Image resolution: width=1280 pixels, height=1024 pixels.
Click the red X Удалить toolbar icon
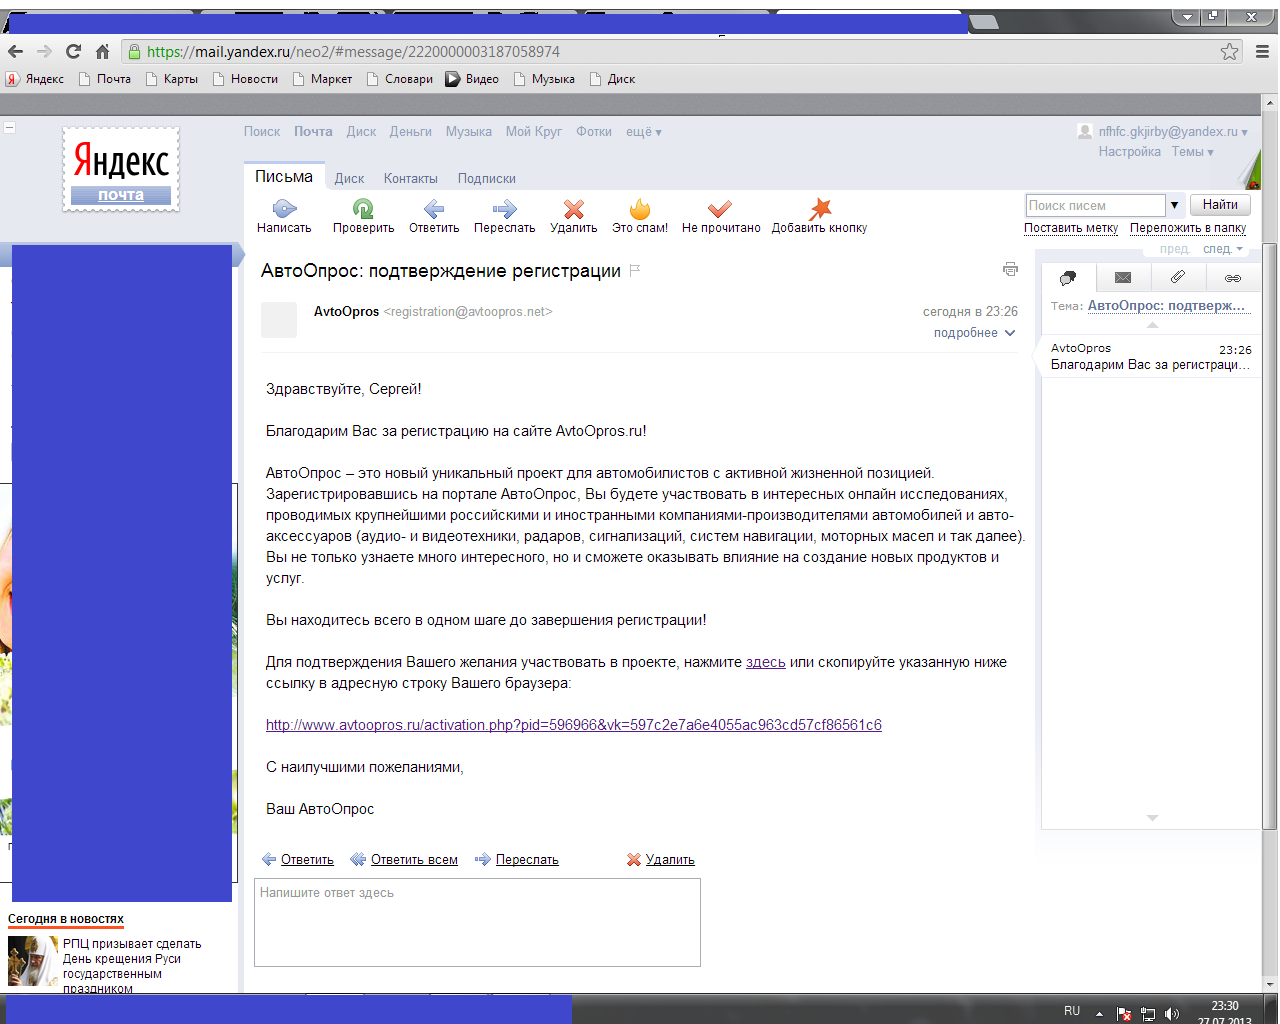574,209
